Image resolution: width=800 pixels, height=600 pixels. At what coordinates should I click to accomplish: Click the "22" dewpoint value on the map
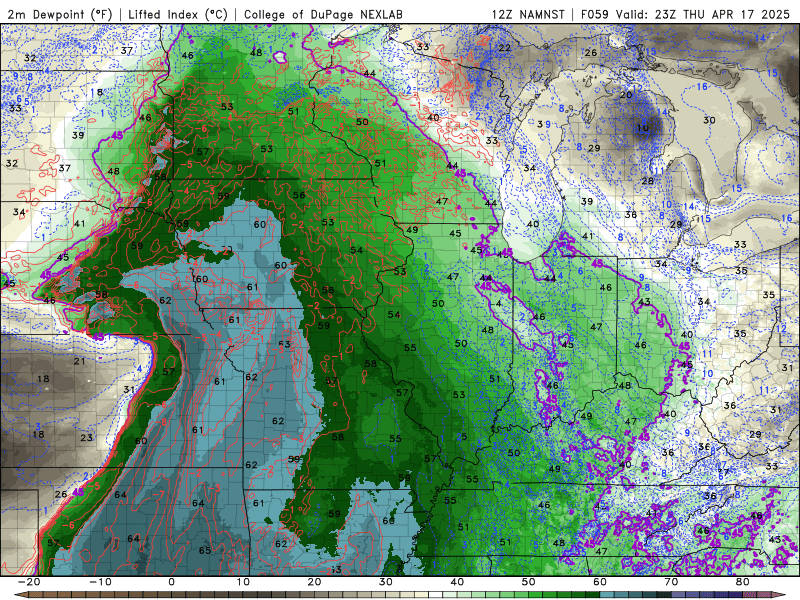[505, 48]
